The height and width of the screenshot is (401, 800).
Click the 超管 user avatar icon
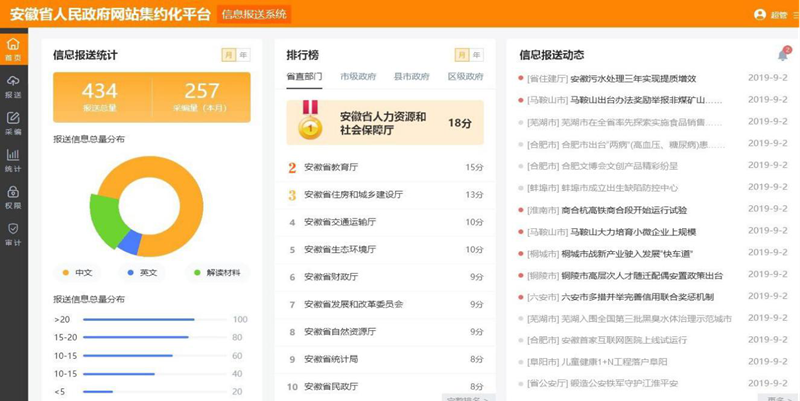[760, 14]
